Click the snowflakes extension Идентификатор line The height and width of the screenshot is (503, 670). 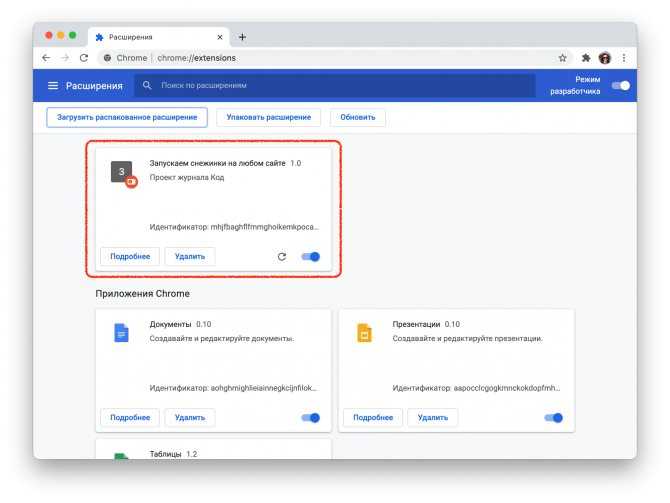click(x=234, y=227)
